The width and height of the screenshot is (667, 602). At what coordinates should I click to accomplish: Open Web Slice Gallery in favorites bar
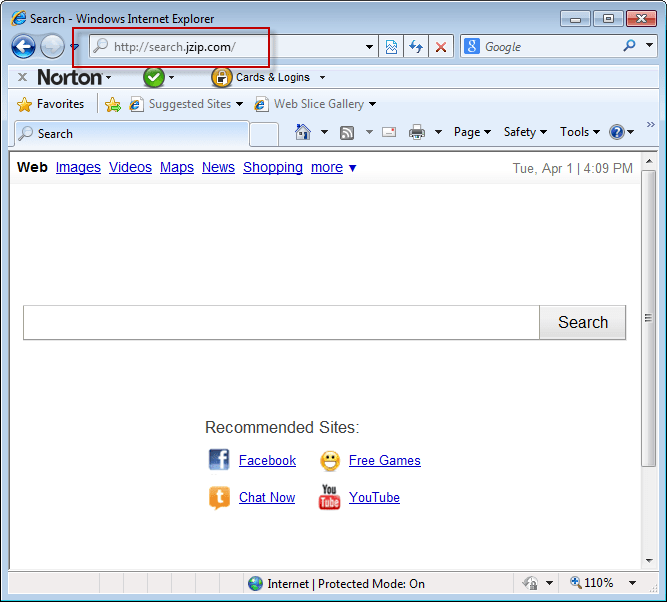pos(315,104)
